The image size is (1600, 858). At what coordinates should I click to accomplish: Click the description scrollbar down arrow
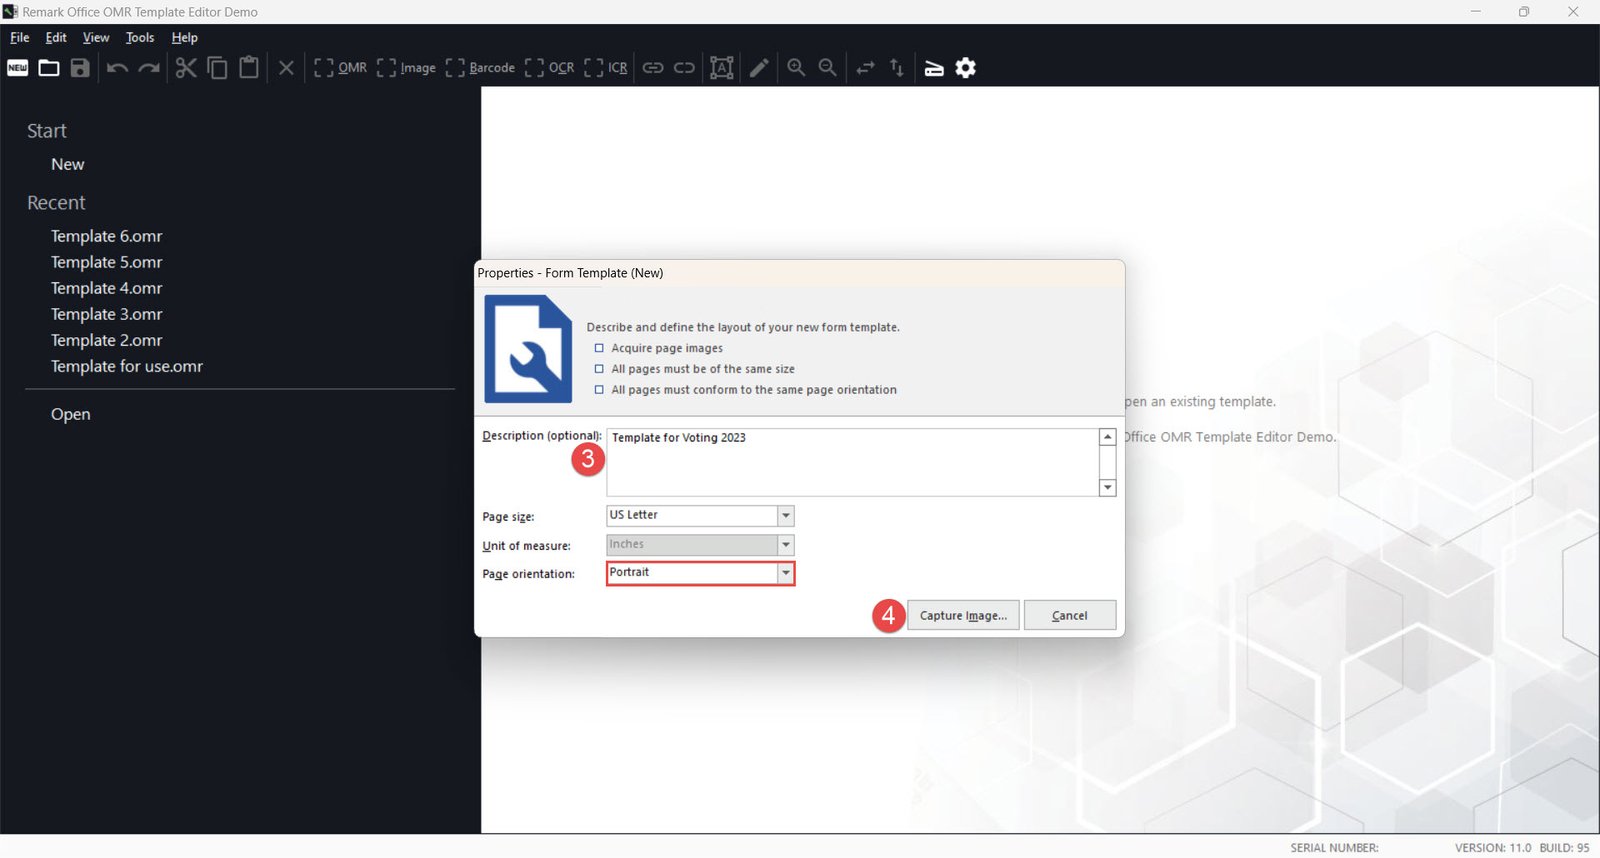click(1107, 488)
